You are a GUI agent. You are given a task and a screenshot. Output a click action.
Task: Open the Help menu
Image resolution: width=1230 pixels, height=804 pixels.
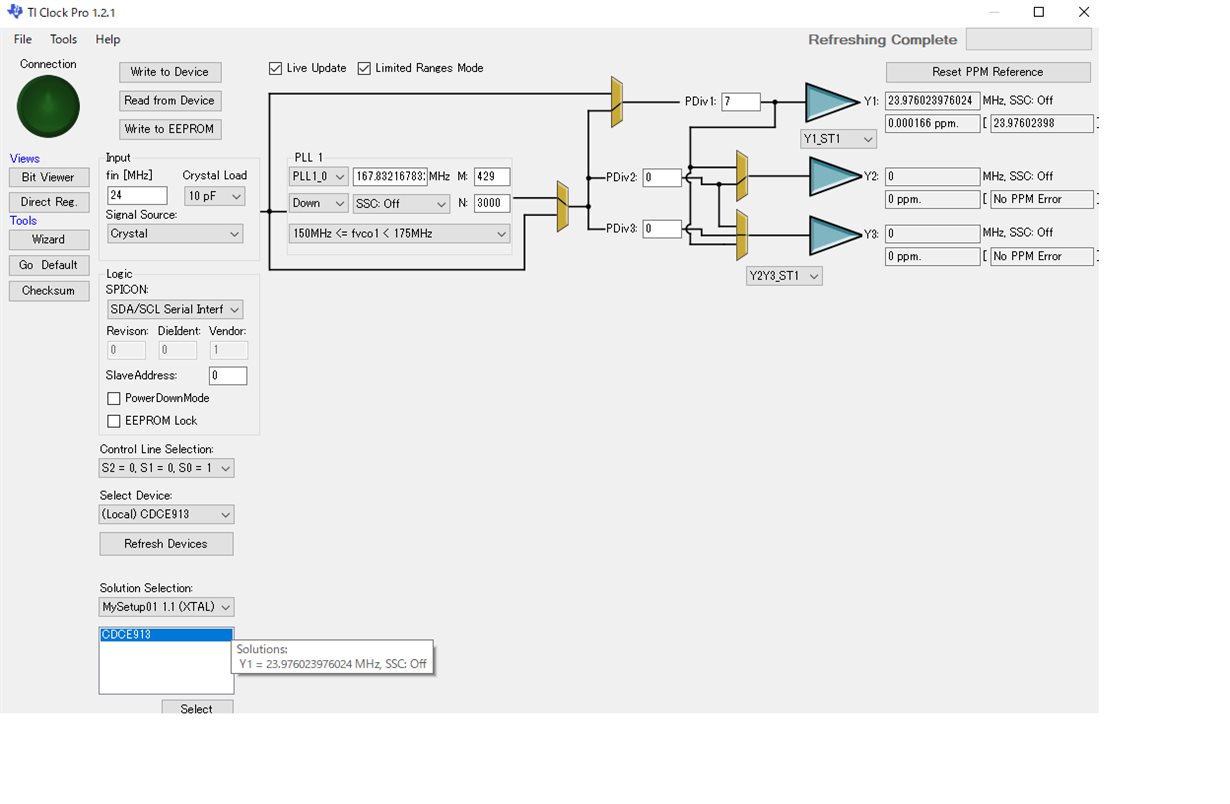tap(108, 40)
